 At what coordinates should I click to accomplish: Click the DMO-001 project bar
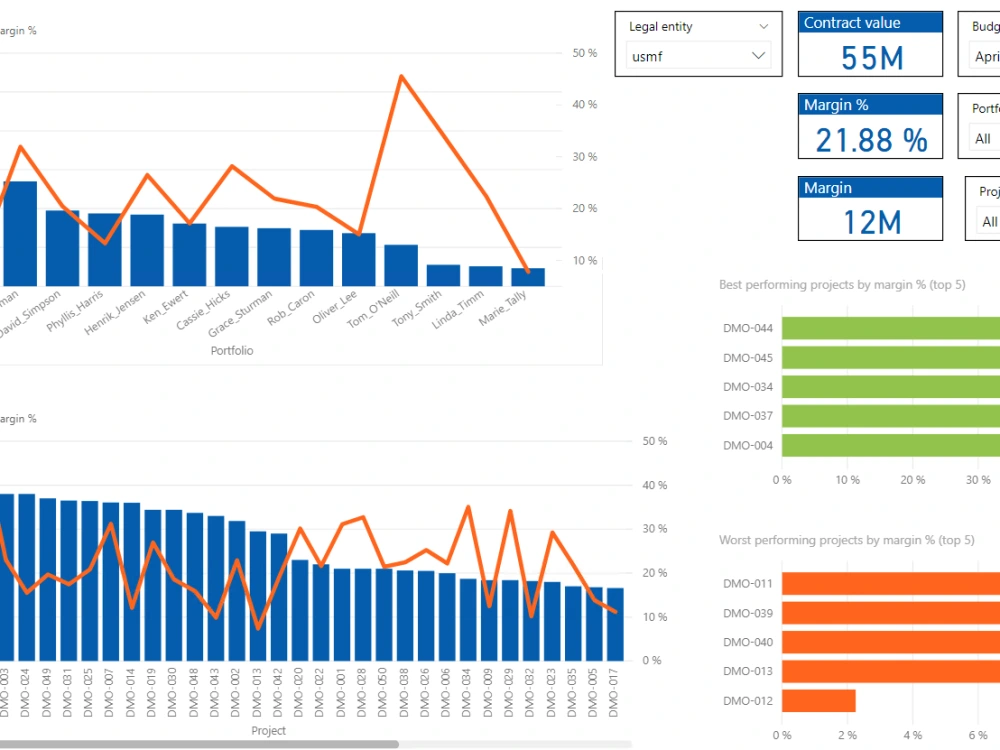click(x=342, y=615)
